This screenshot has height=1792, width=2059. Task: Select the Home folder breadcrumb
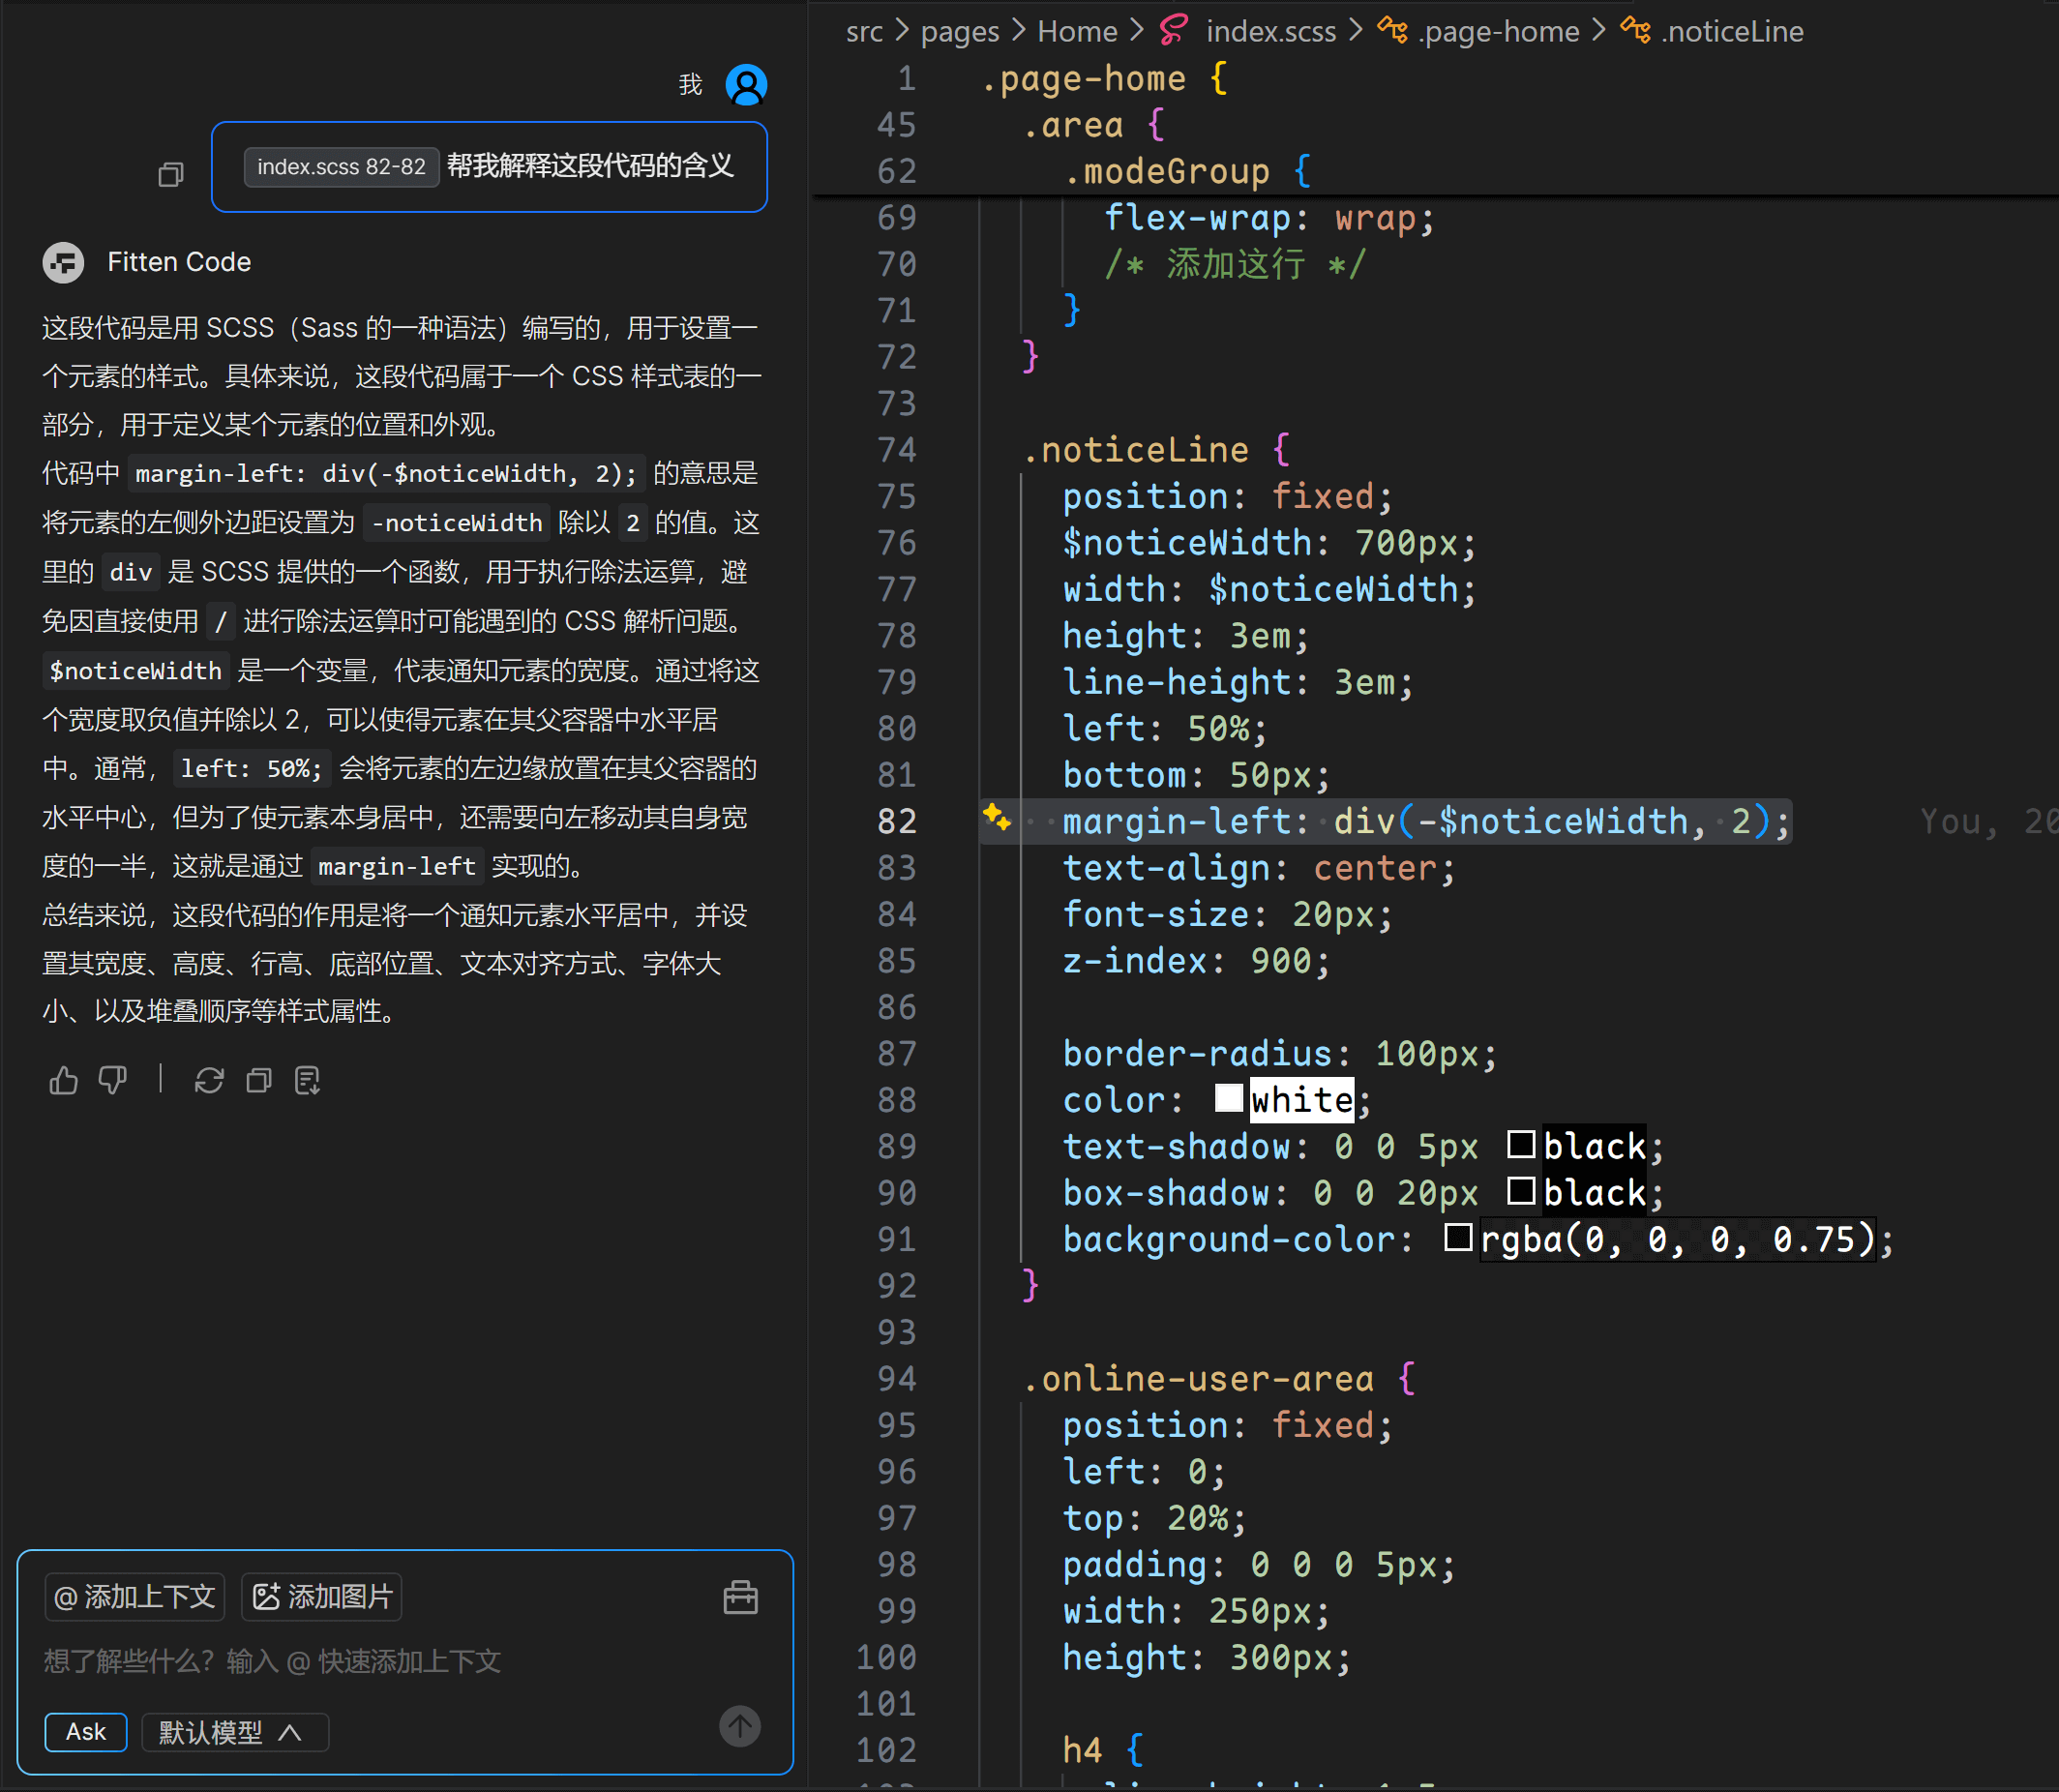(1077, 31)
